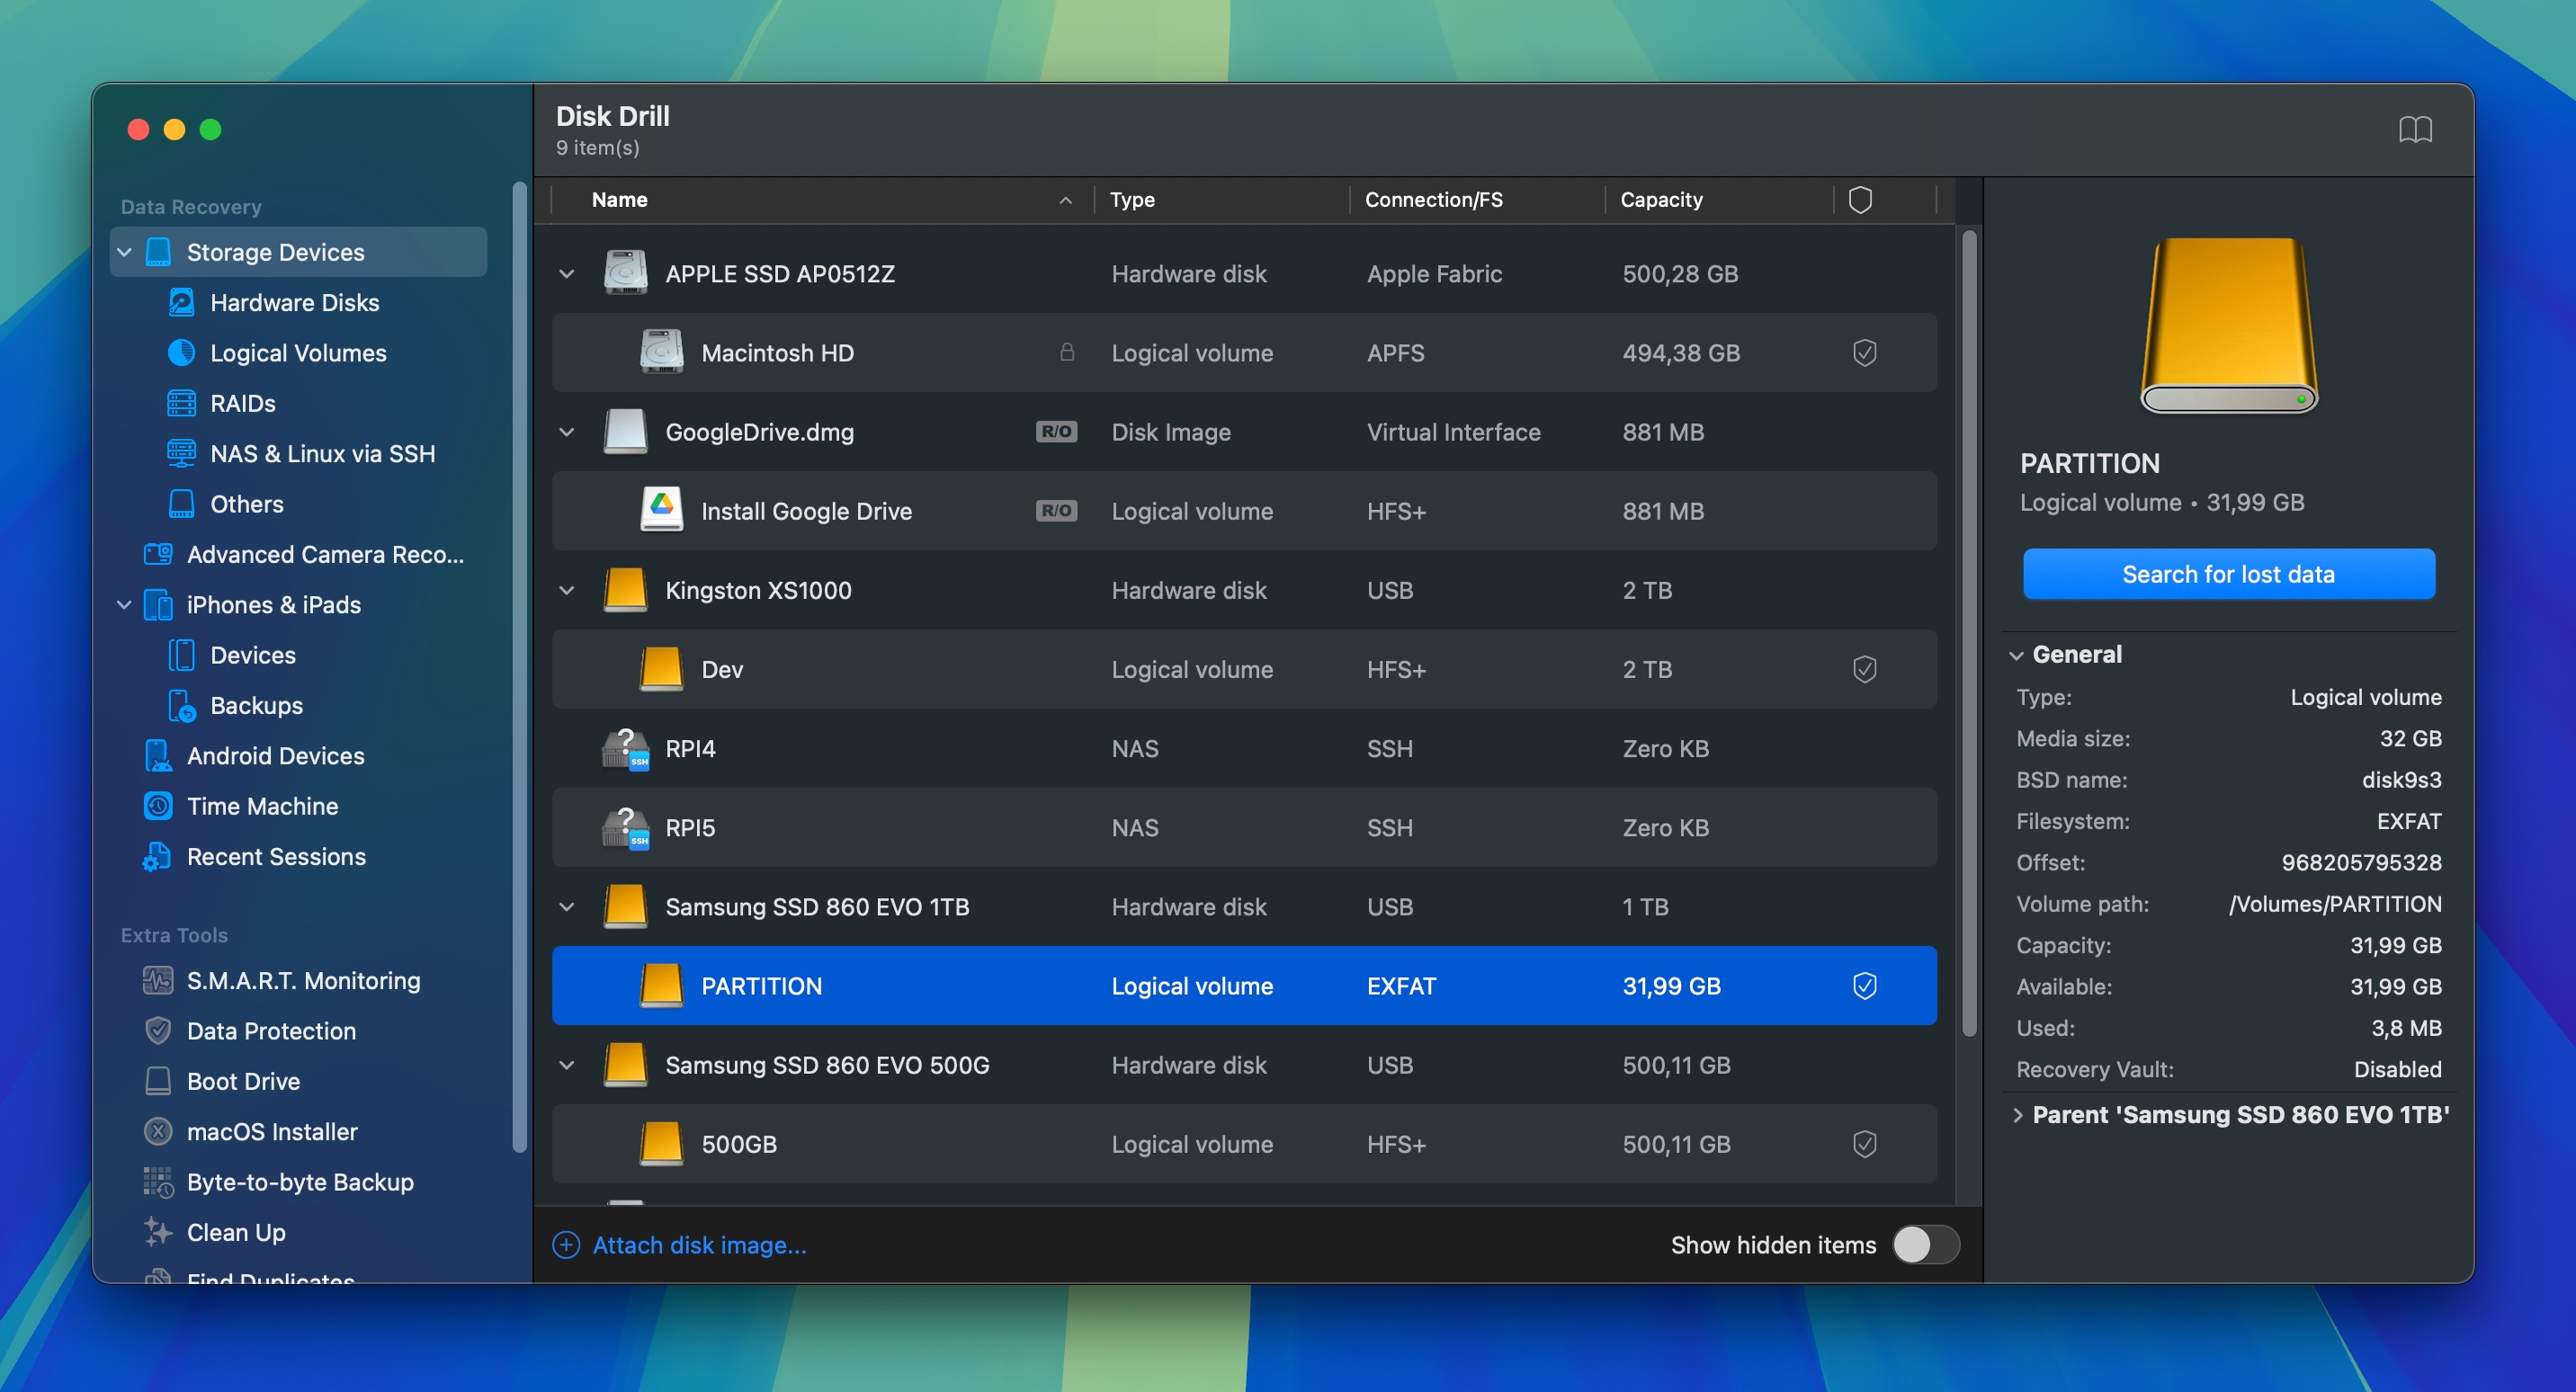Click the shield column header icon

[1860, 200]
